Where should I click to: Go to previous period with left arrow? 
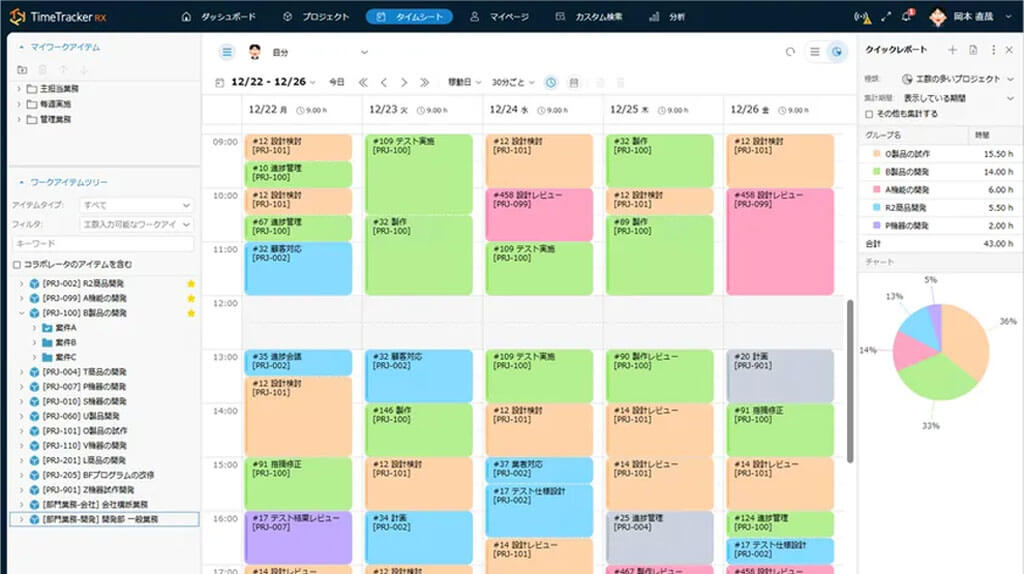(384, 82)
